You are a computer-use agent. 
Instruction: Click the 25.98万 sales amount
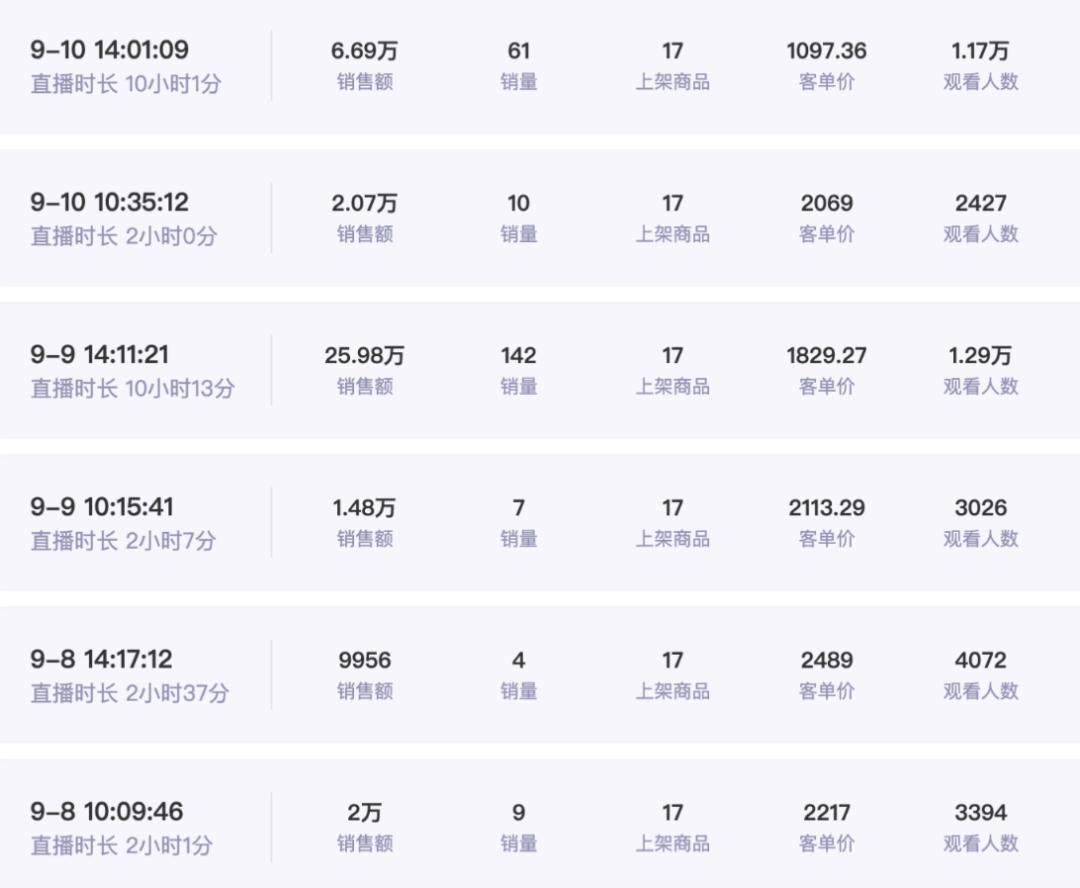pos(364,356)
